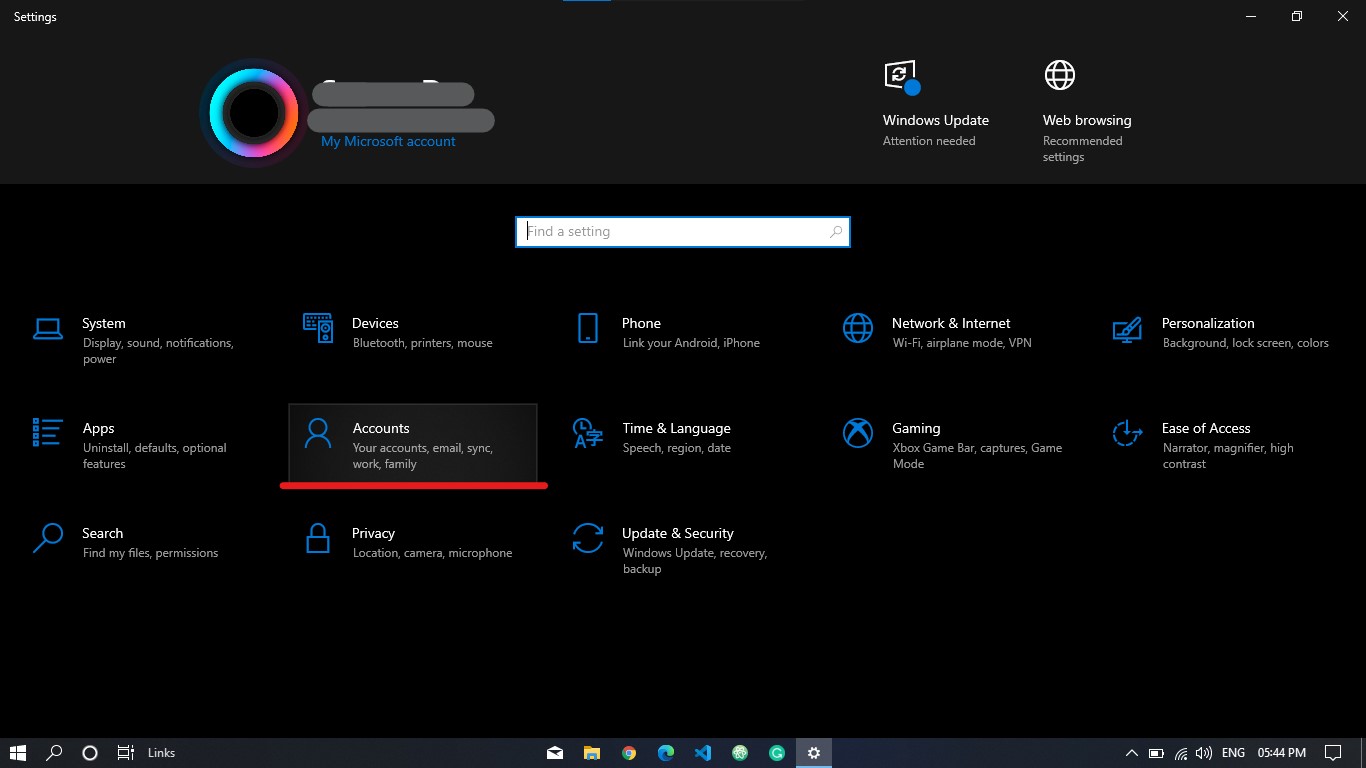
Task: Open Update & Security refresh icon
Action: point(588,538)
